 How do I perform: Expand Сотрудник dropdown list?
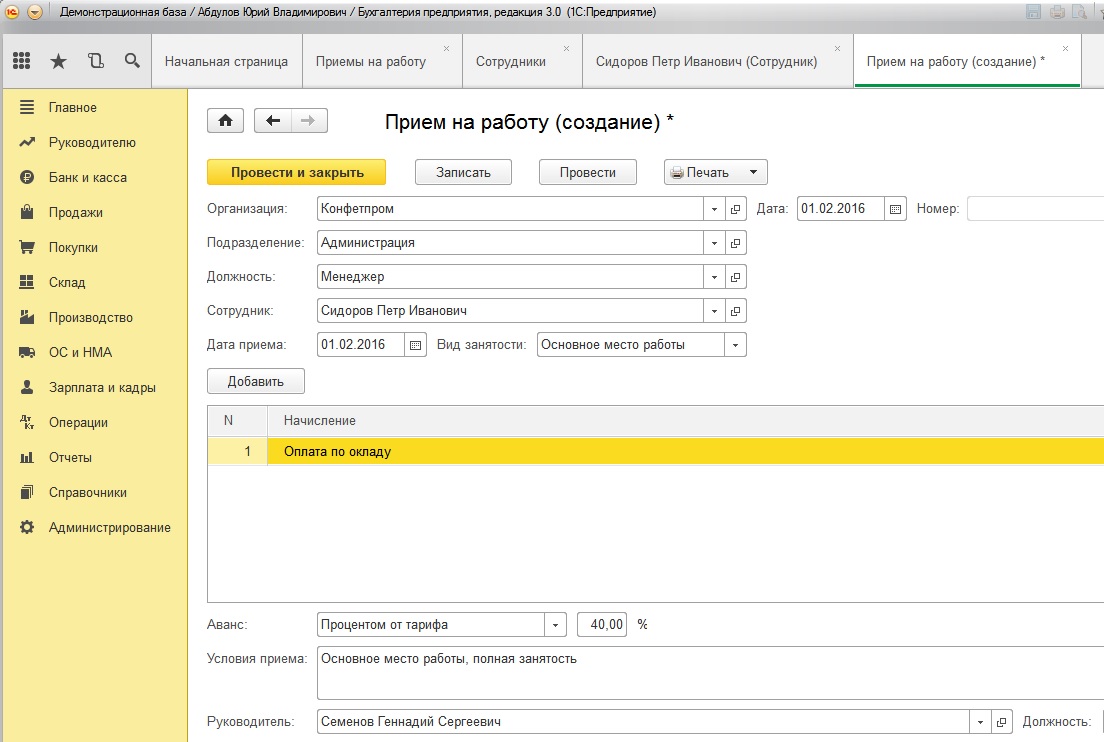tap(714, 310)
